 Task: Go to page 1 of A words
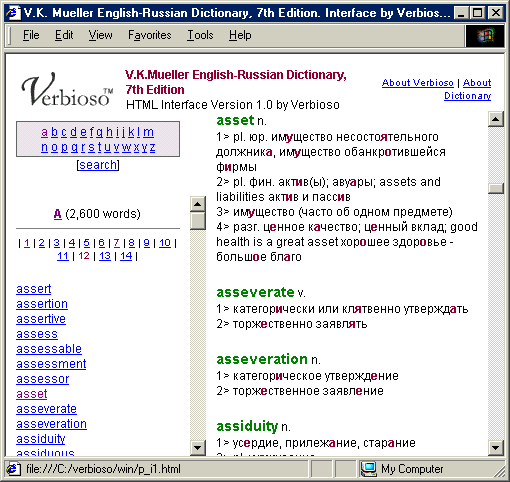27,243
